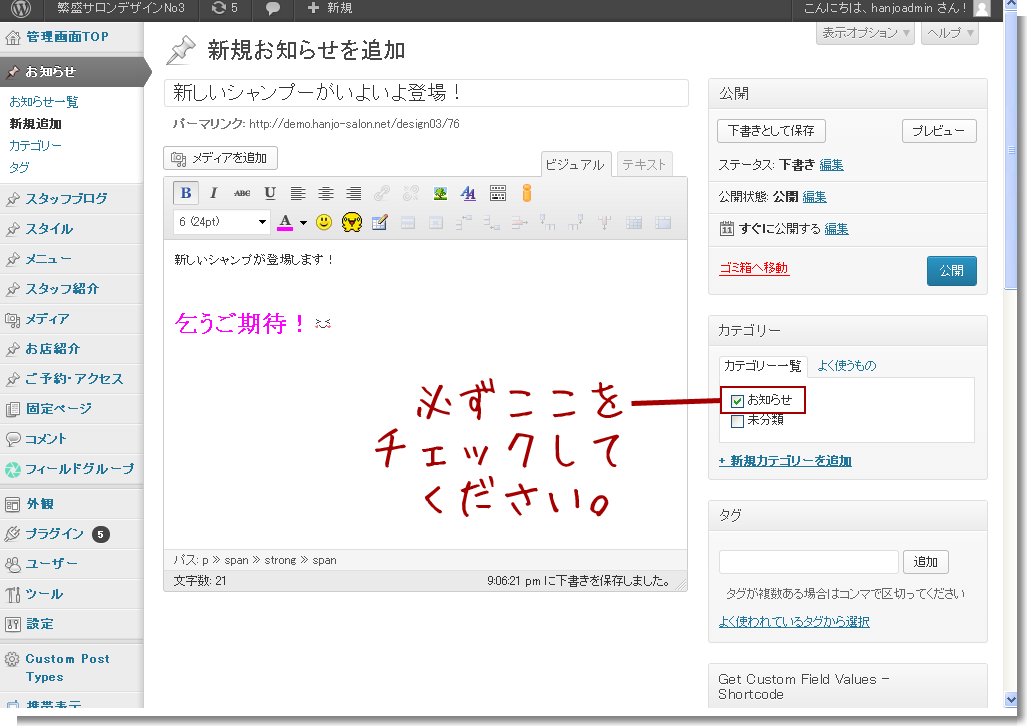Check the 未分類 category checkbox

click(x=737, y=421)
